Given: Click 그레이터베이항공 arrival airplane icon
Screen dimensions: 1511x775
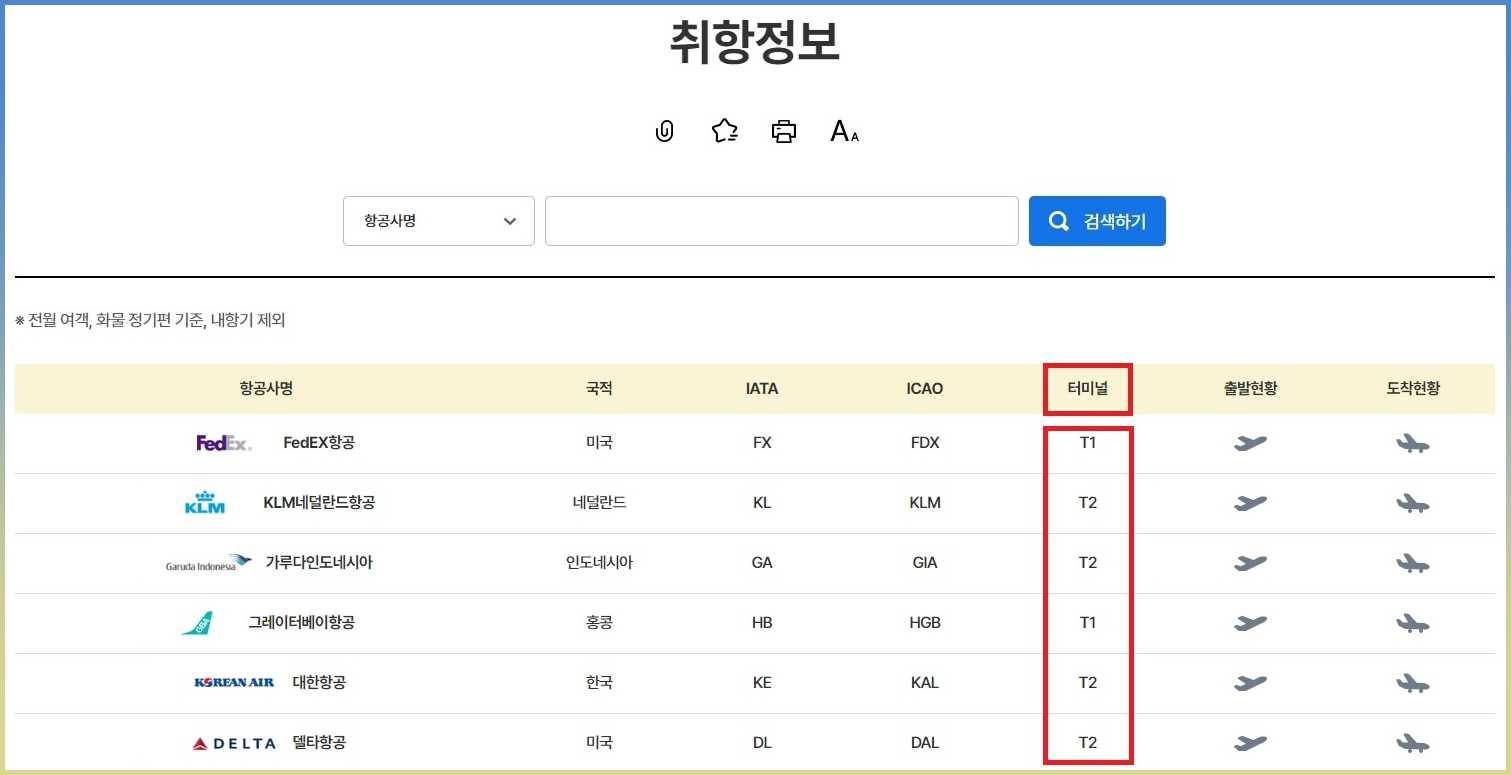Looking at the screenshot, I should 1412,623.
